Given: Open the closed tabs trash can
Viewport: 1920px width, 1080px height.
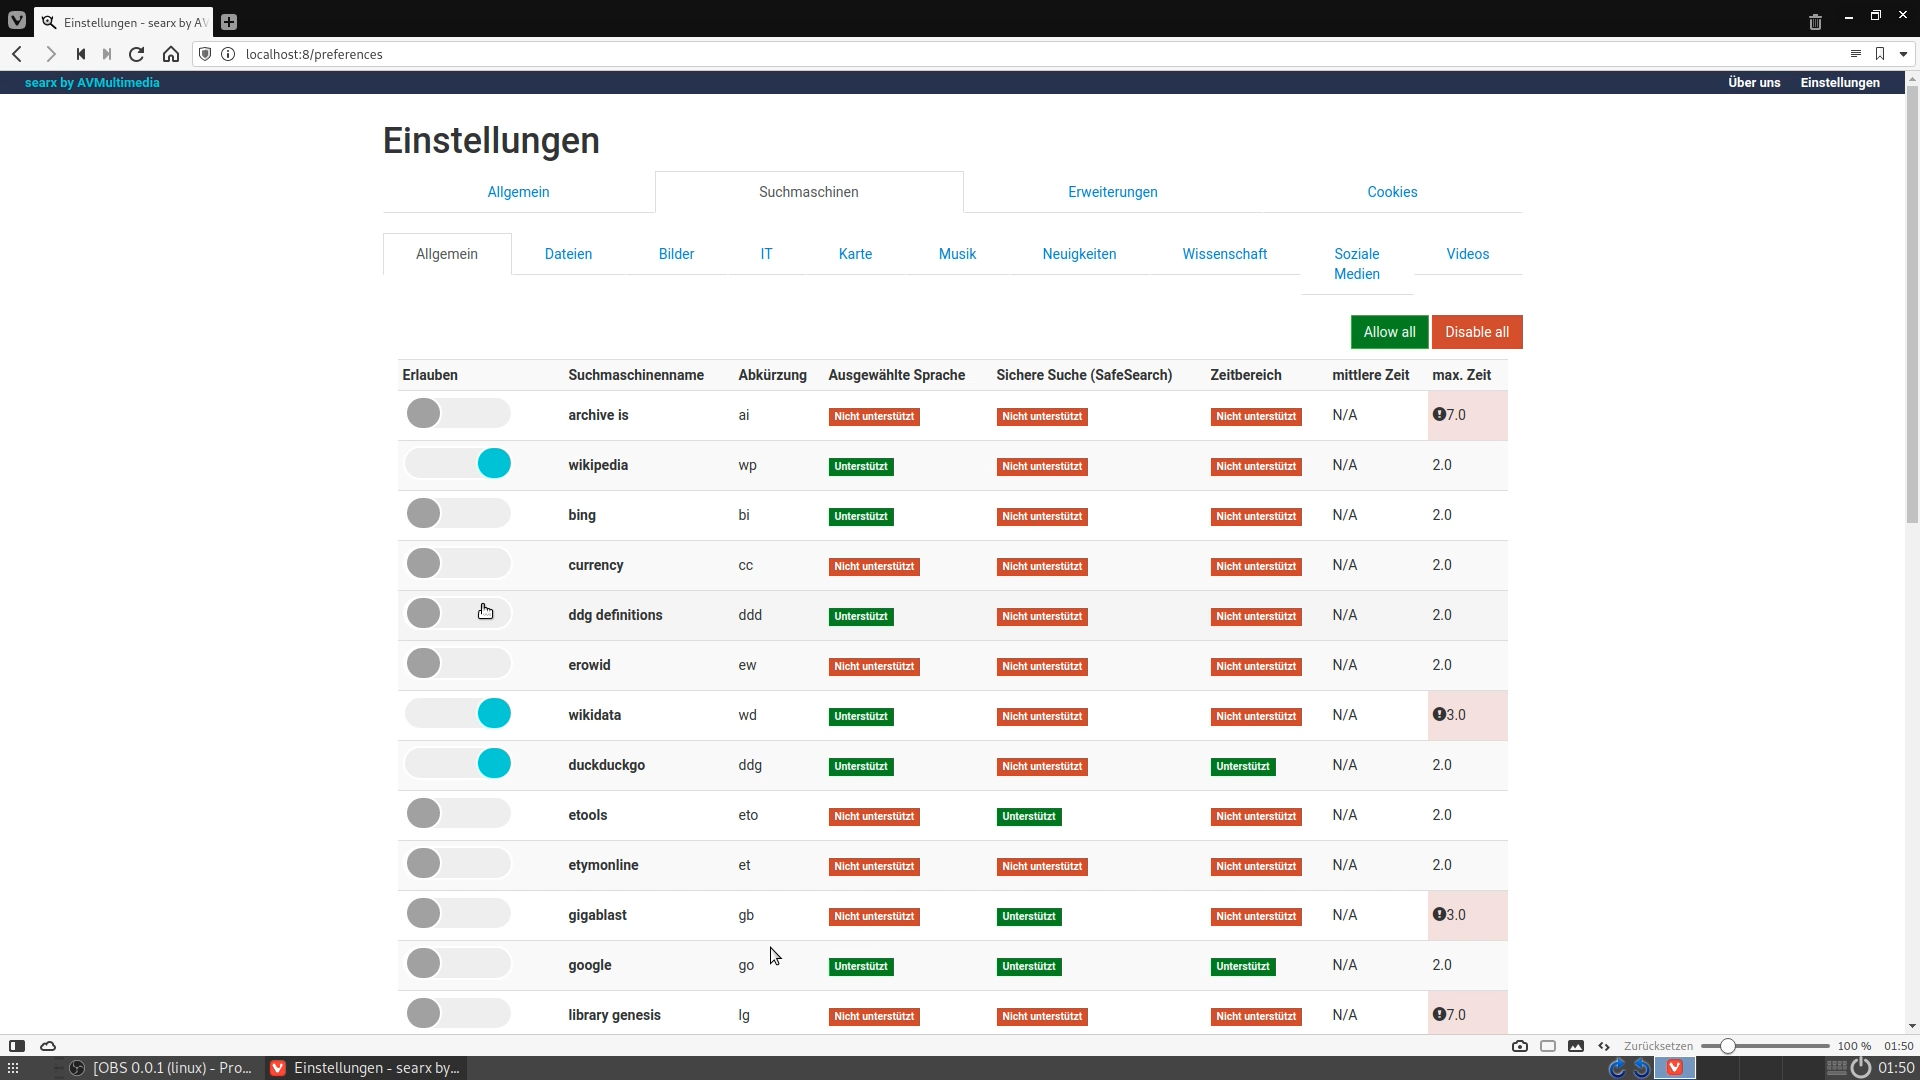Looking at the screenshot, I should pos(1815,21).
